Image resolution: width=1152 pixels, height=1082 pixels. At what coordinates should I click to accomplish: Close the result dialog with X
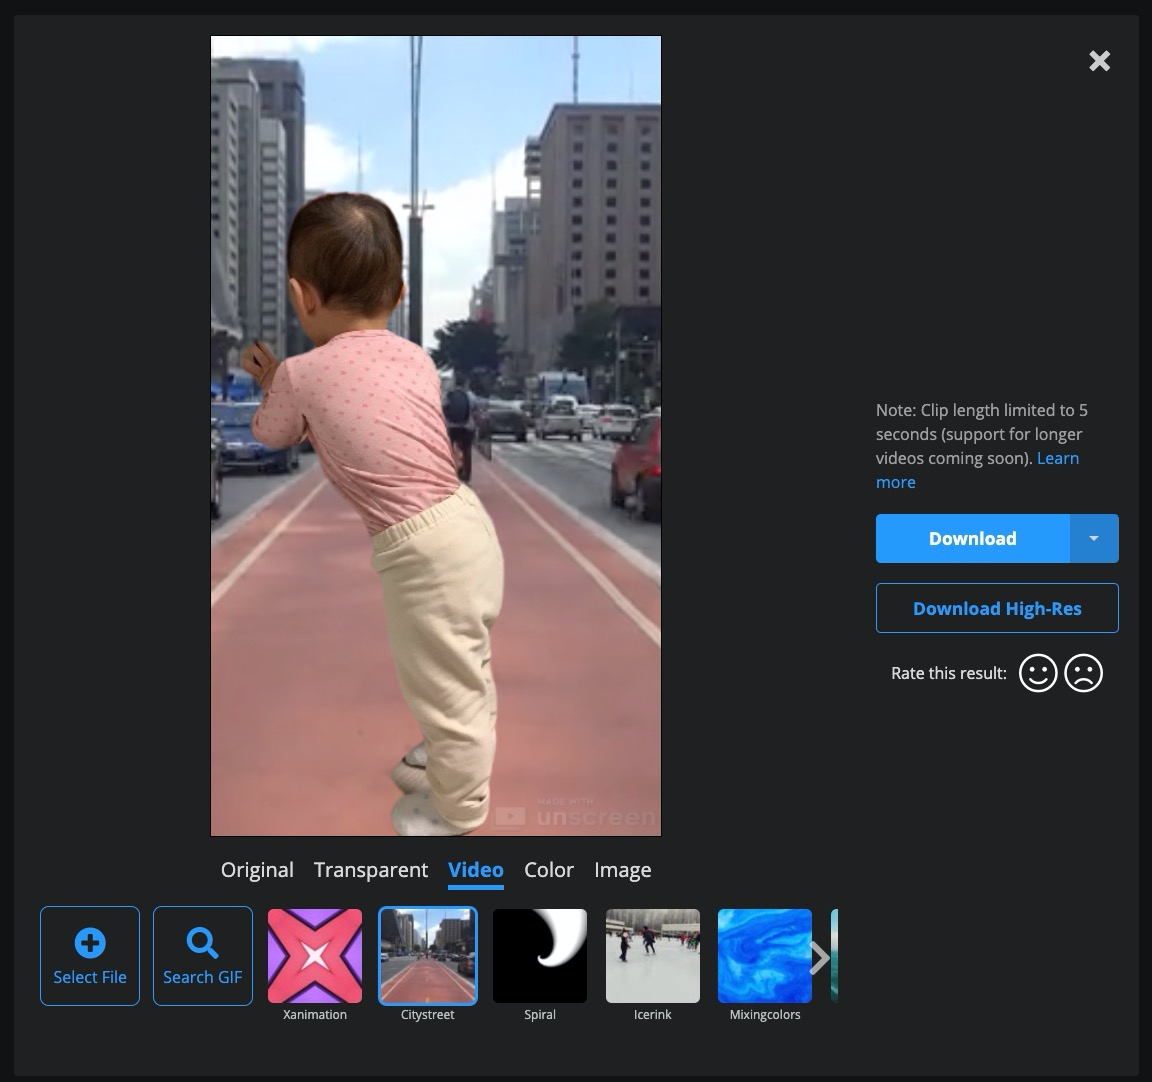pos(1099,61)
